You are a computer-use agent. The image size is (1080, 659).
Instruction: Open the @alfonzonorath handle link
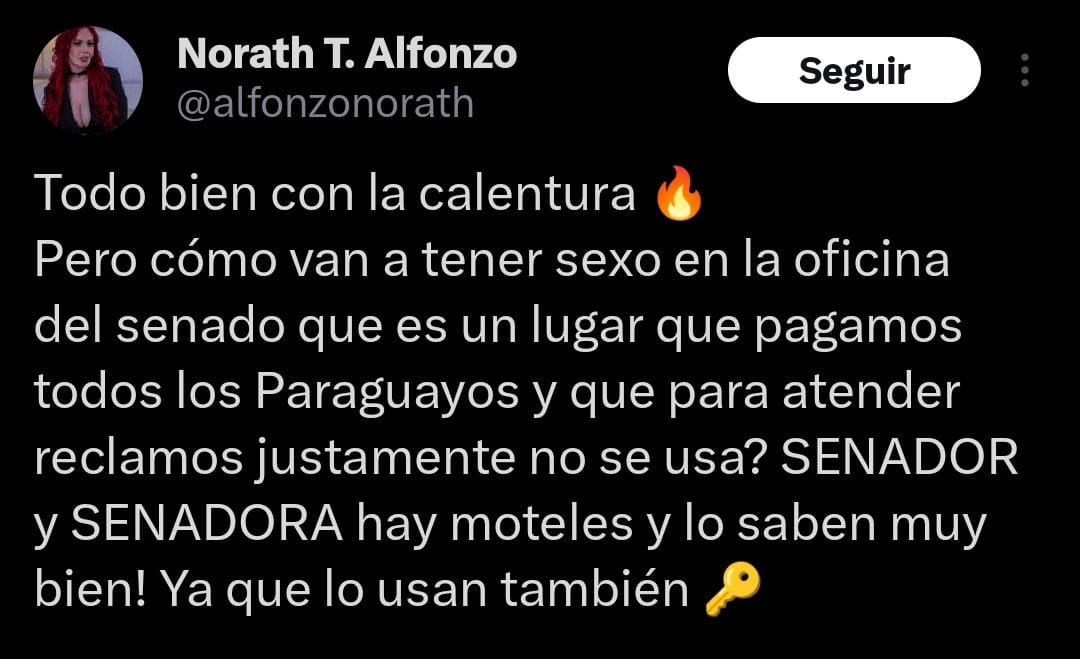325,103
